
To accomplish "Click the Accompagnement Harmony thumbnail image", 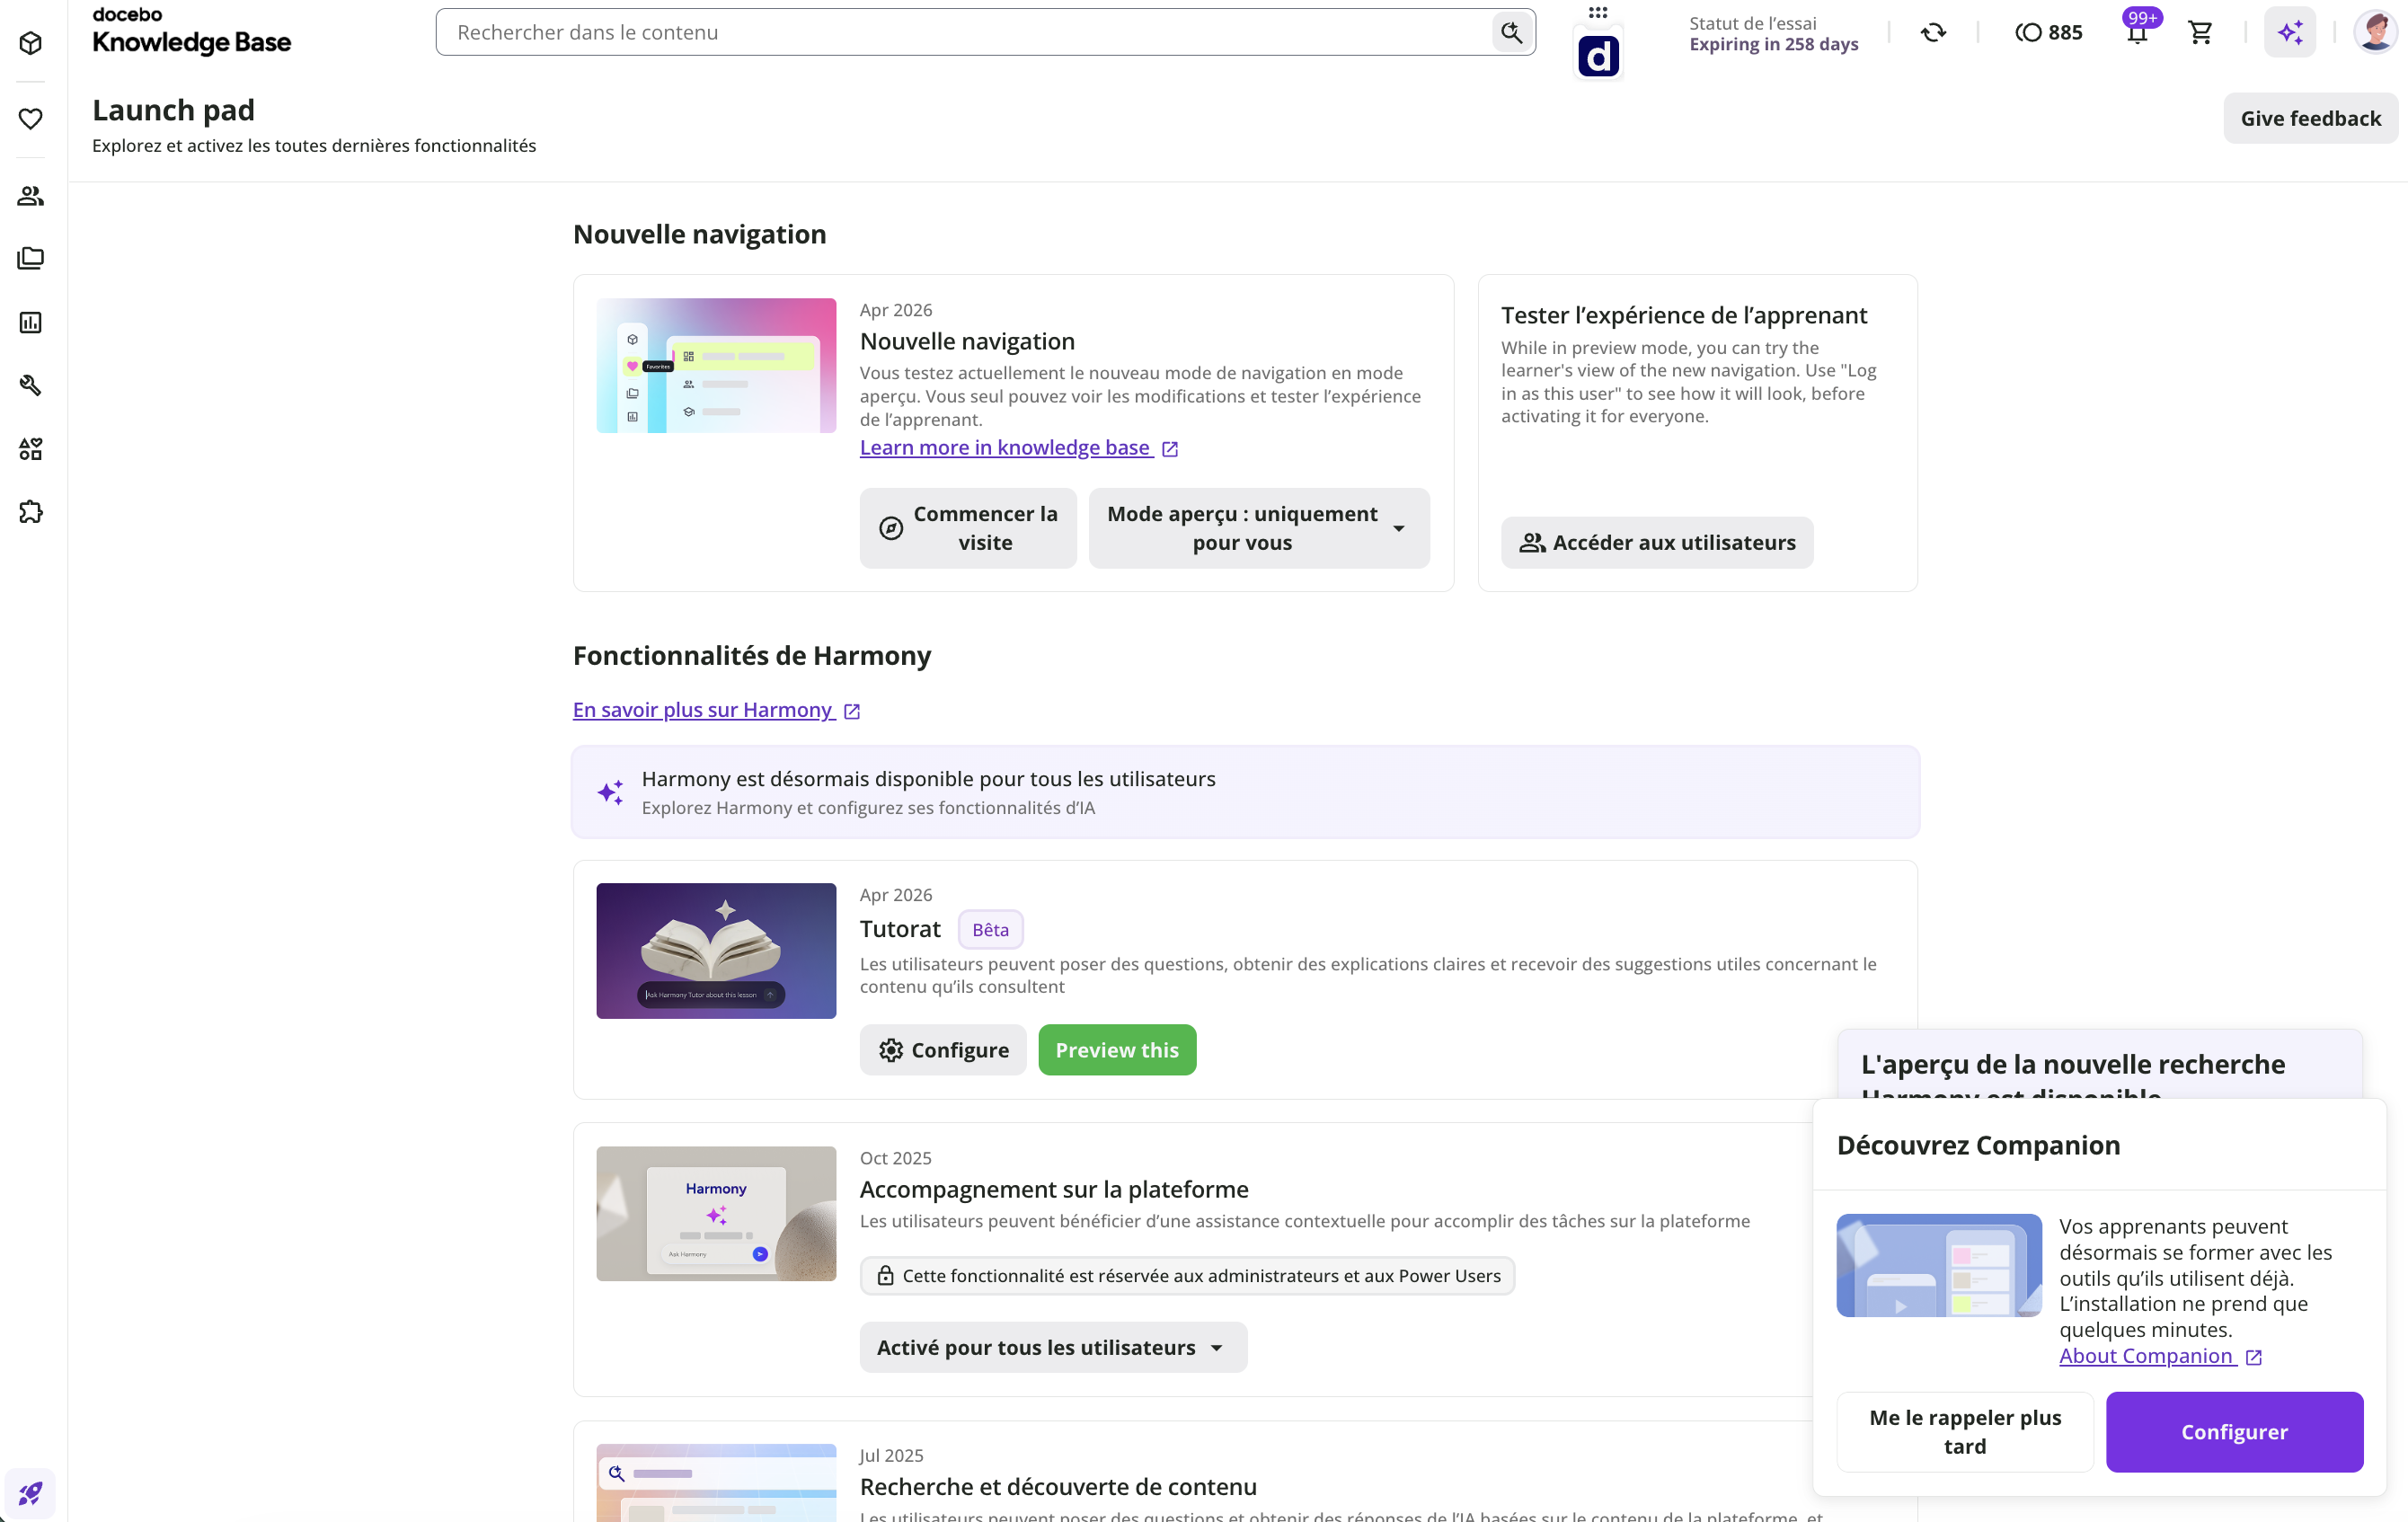I will pyautogui.click(x=716, y=1213).
